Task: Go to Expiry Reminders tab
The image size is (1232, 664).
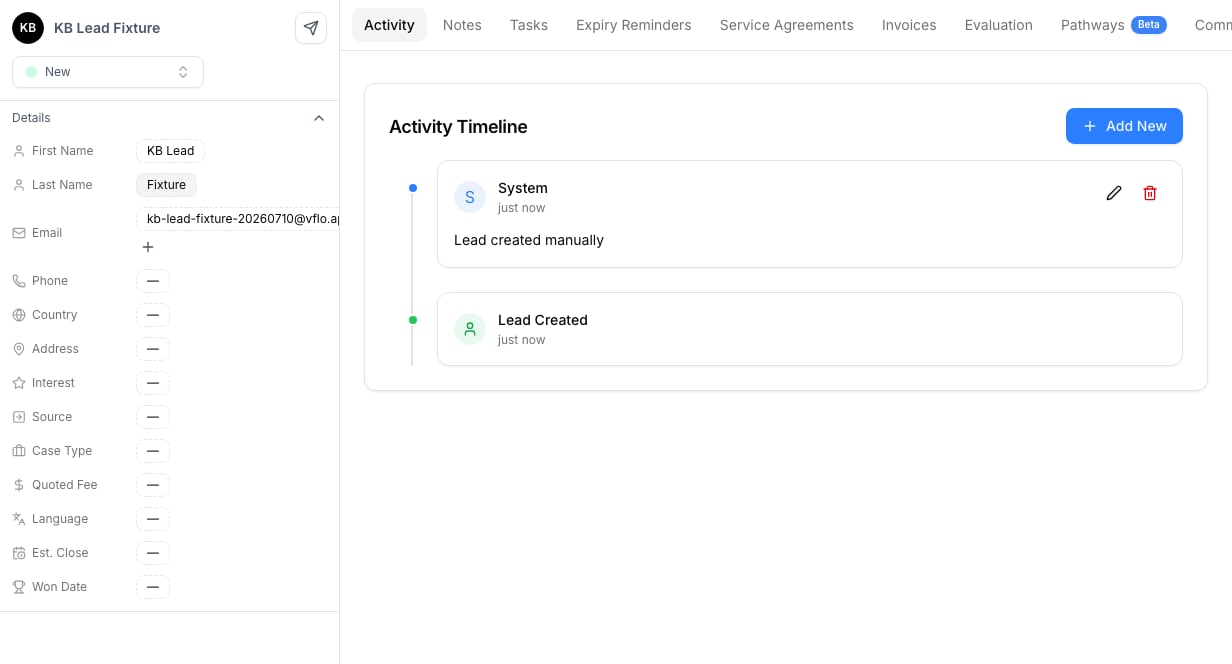Action: coord(634,25)
